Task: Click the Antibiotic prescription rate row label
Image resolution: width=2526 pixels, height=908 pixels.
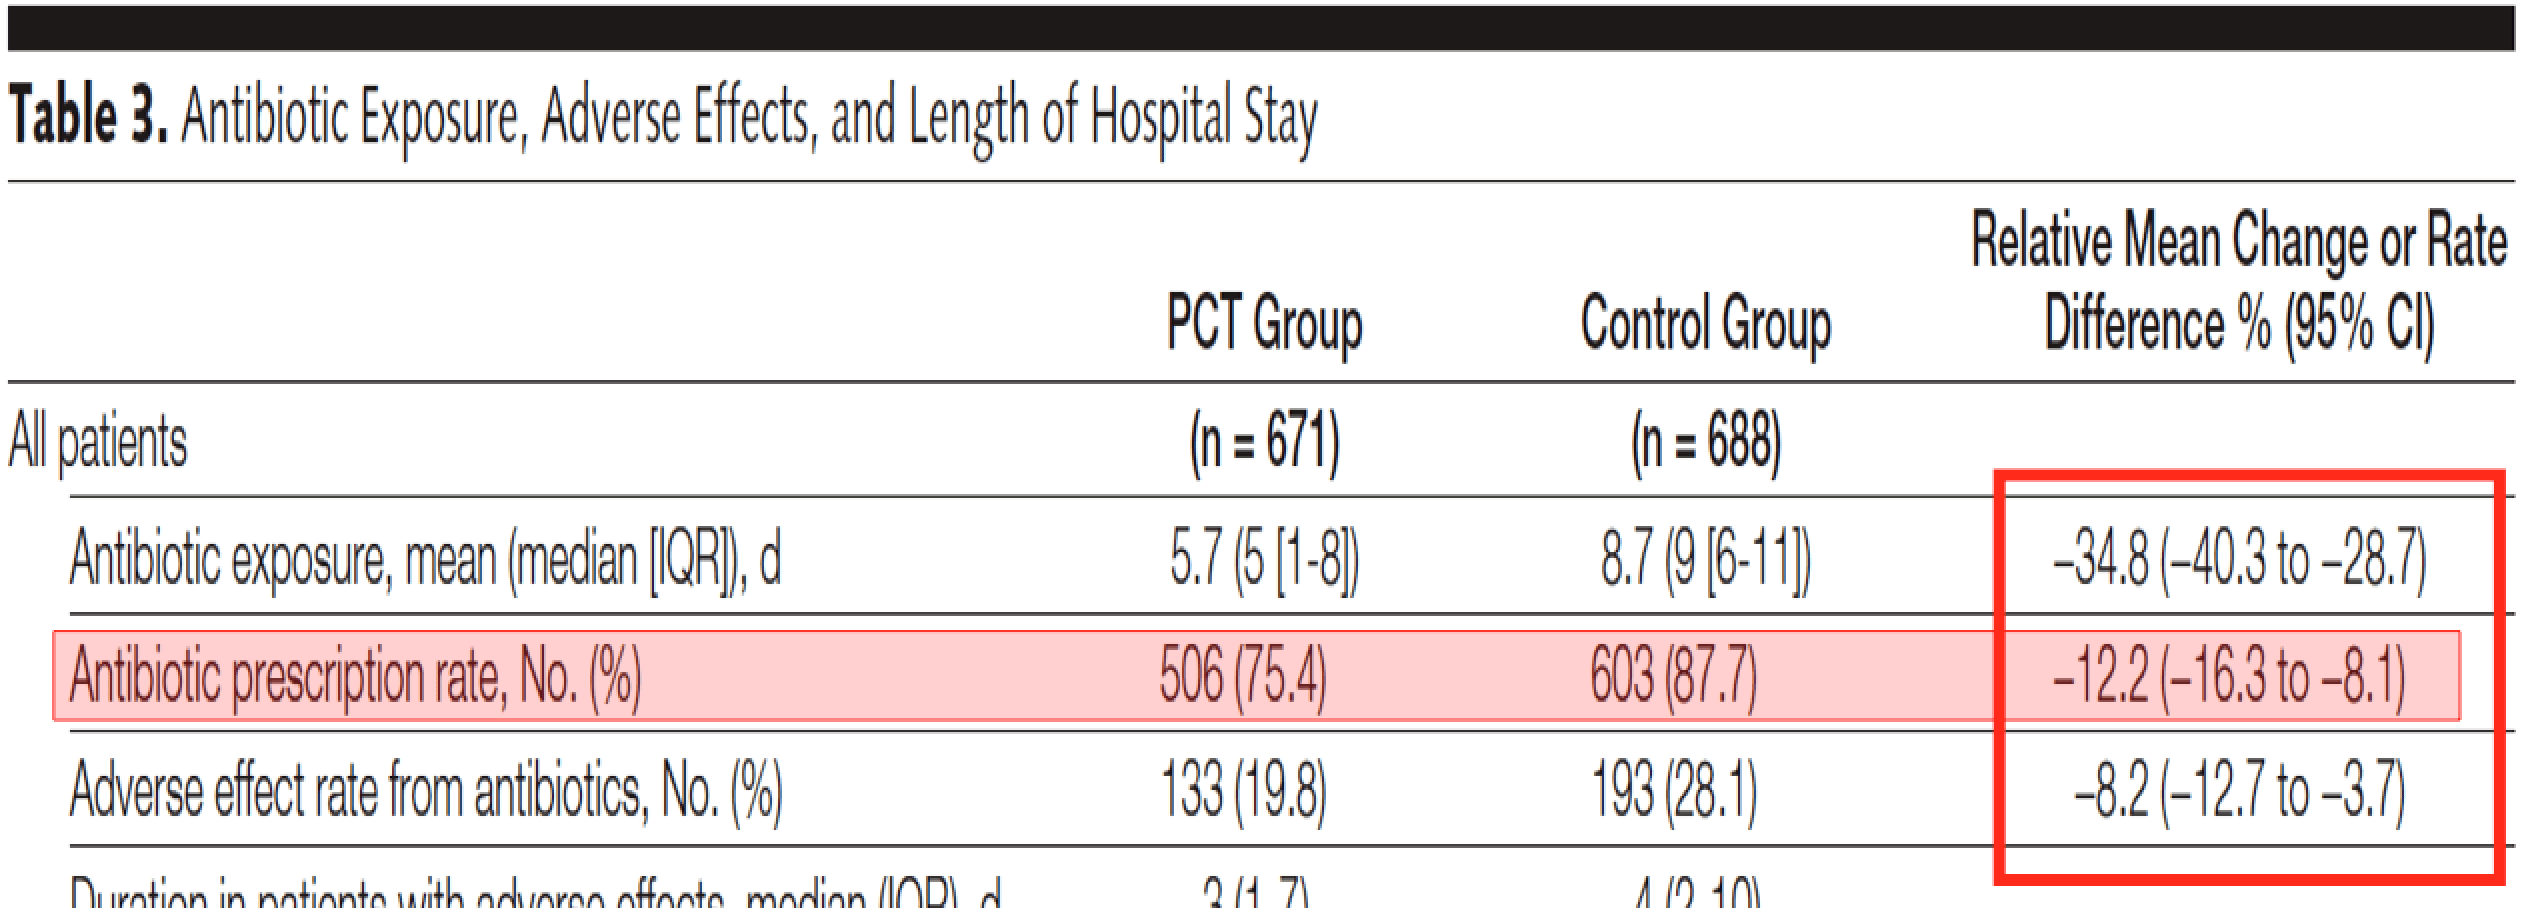Action: (x=355, y=676)
